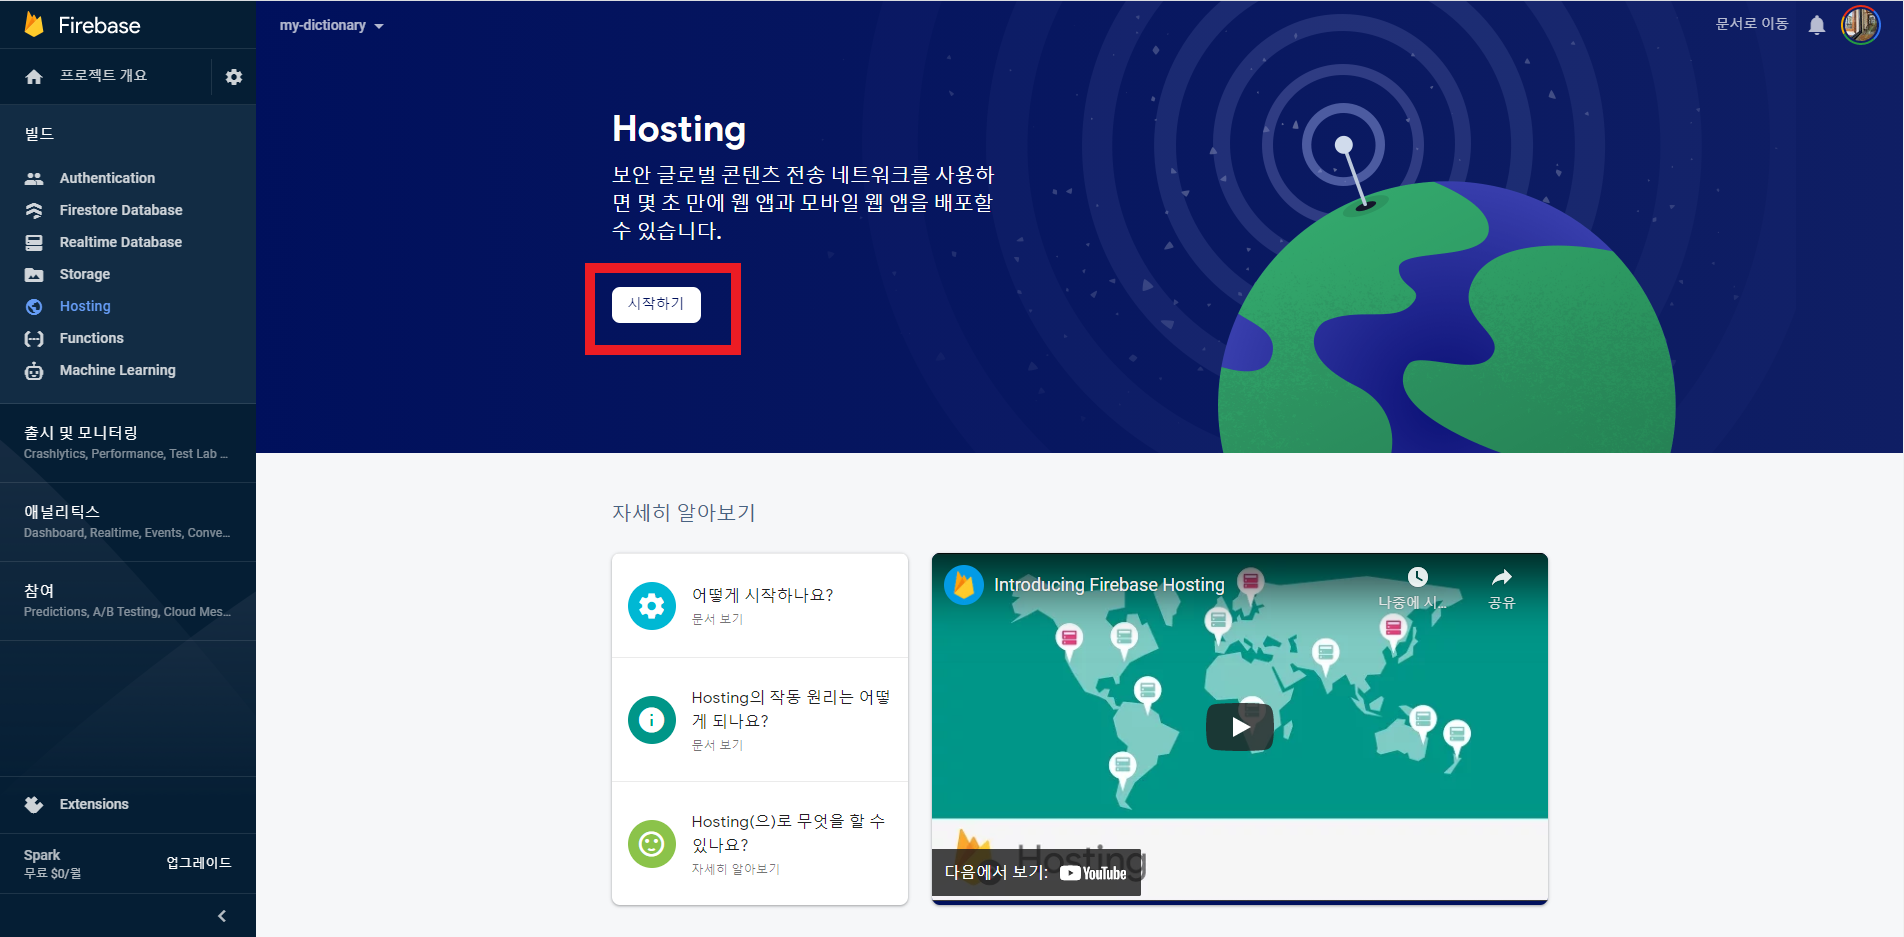Click the Firebase flame logo
The image size is (1904, 937).
point(34,25)
